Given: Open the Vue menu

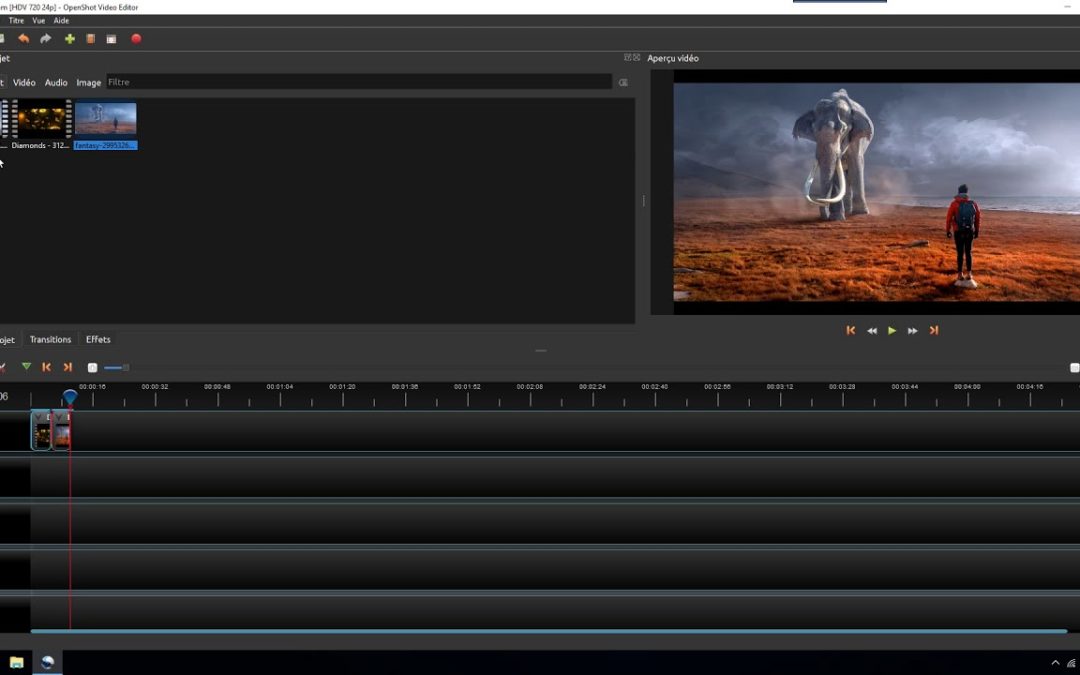Looking at the screenshot, I should tap(38, 20).
